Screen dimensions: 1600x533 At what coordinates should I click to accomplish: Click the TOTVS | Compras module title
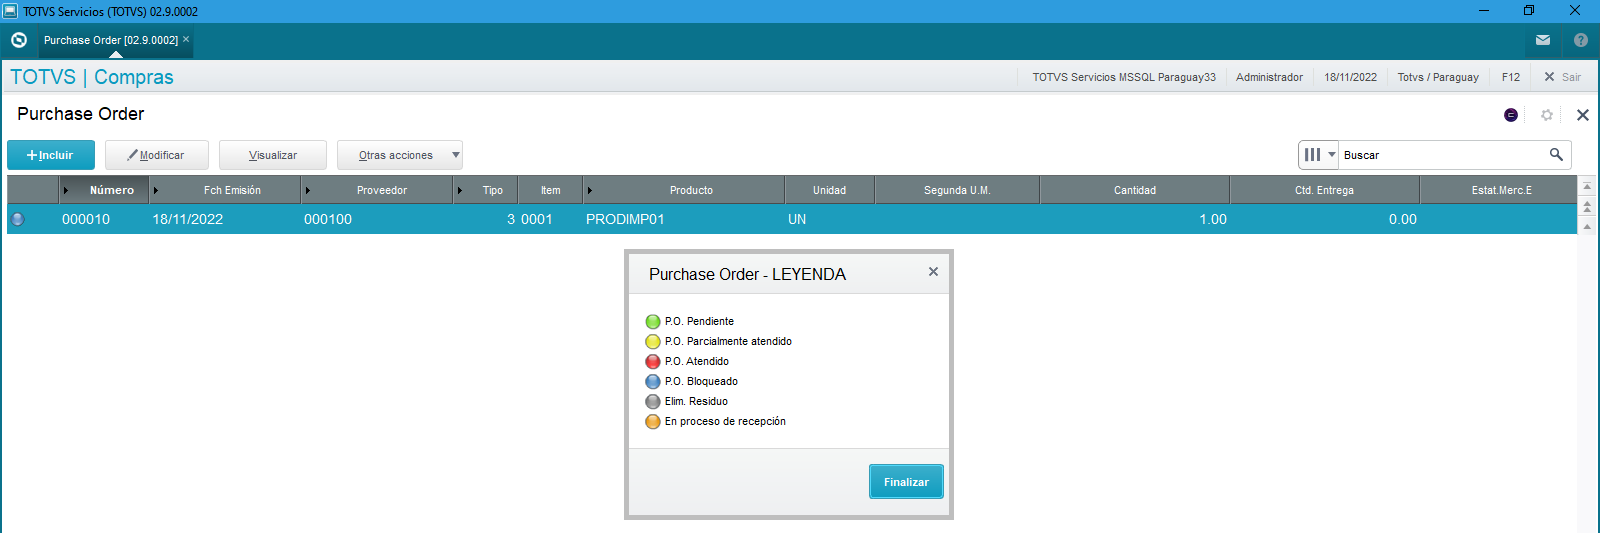(x=92, y=77)
